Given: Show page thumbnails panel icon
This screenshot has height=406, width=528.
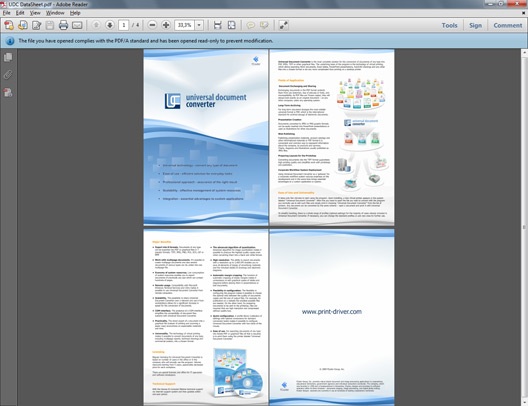Looking at the screenshot, I should 8,57.
